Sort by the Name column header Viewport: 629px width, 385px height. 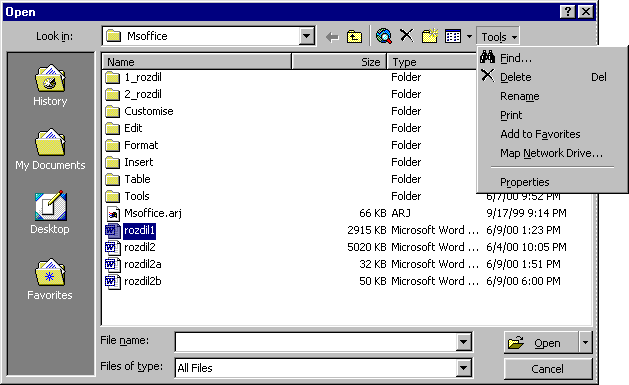click(197, 62)
